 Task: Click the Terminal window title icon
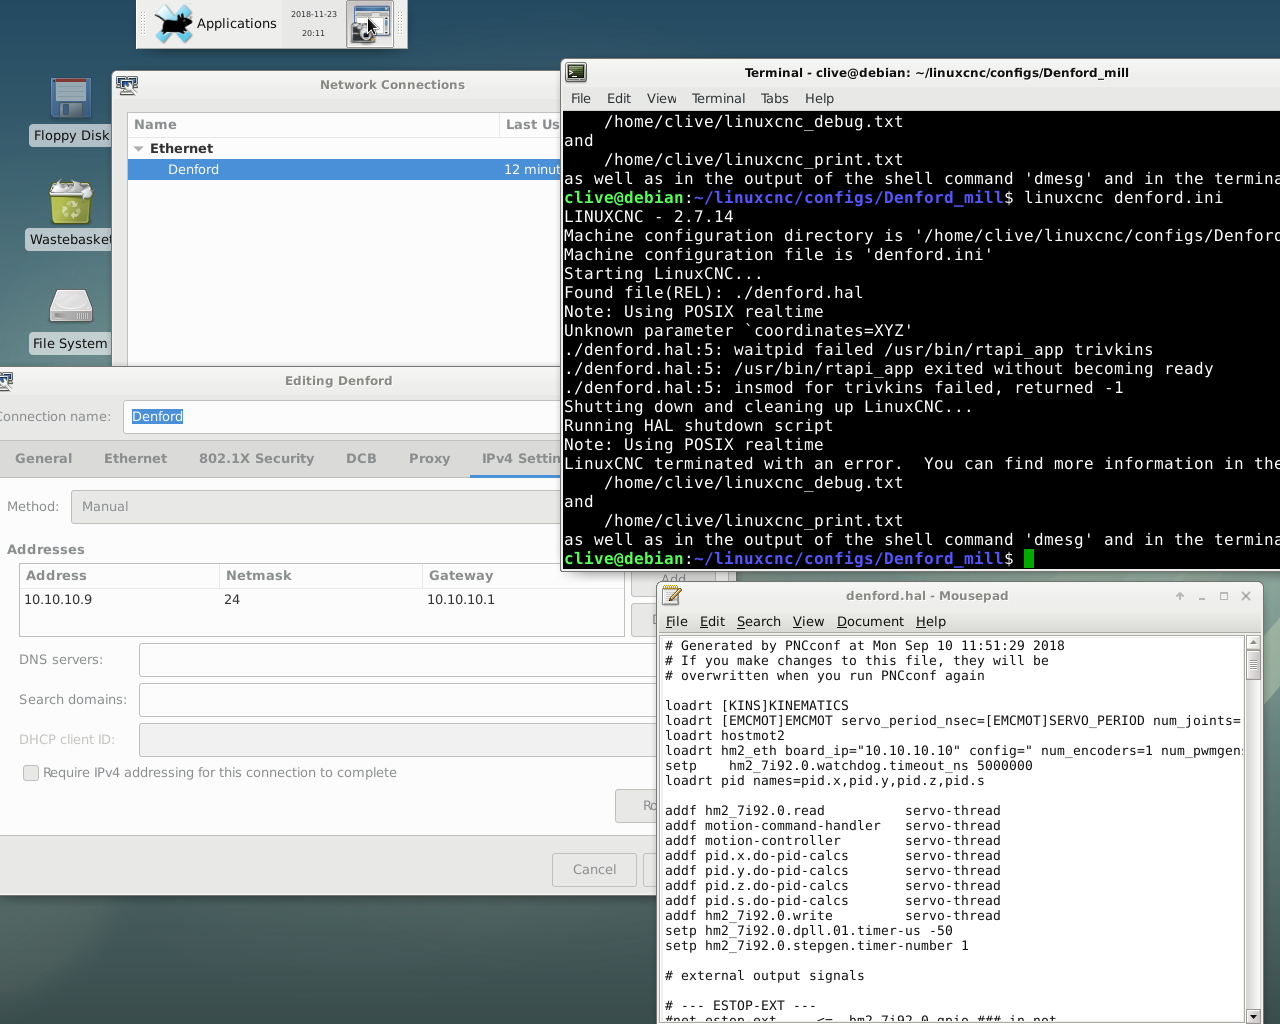(576, 72)
